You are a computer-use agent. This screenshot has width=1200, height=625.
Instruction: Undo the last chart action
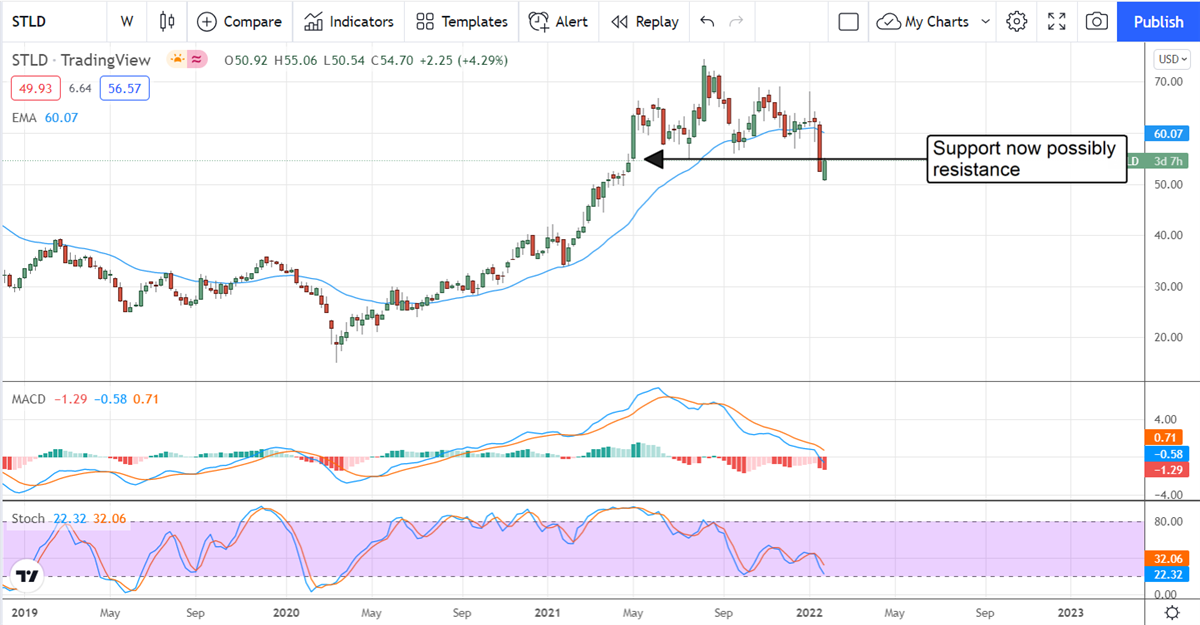pos(707,21)
